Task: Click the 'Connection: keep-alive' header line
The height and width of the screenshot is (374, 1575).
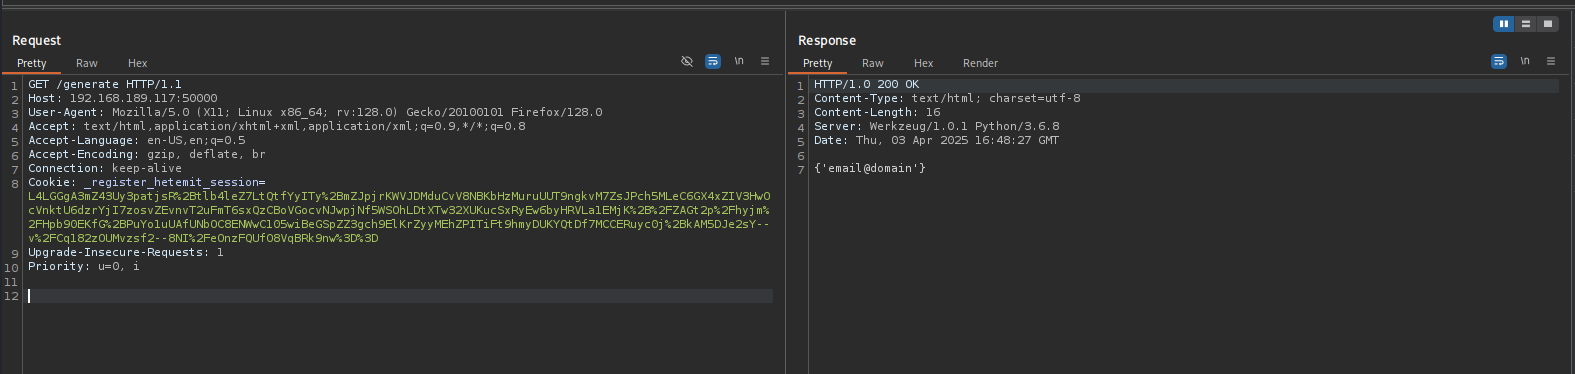Action: coord(105,168)
